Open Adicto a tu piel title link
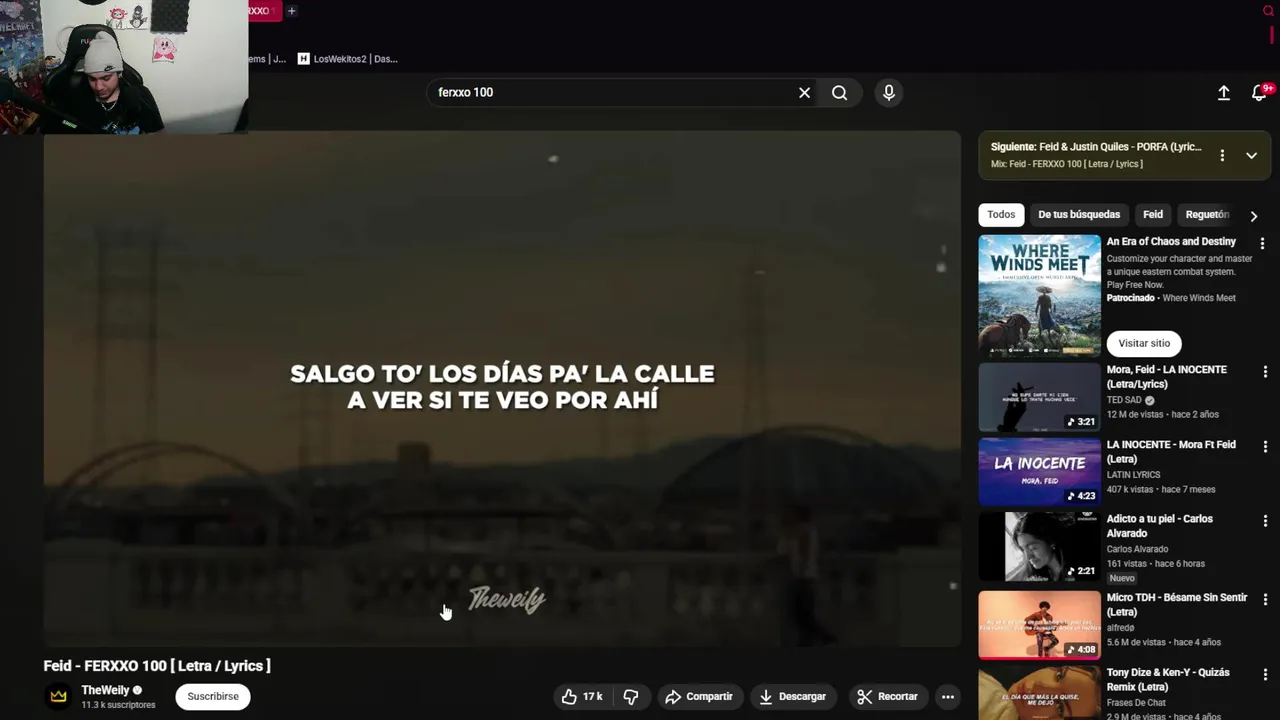 (1160, 526)
